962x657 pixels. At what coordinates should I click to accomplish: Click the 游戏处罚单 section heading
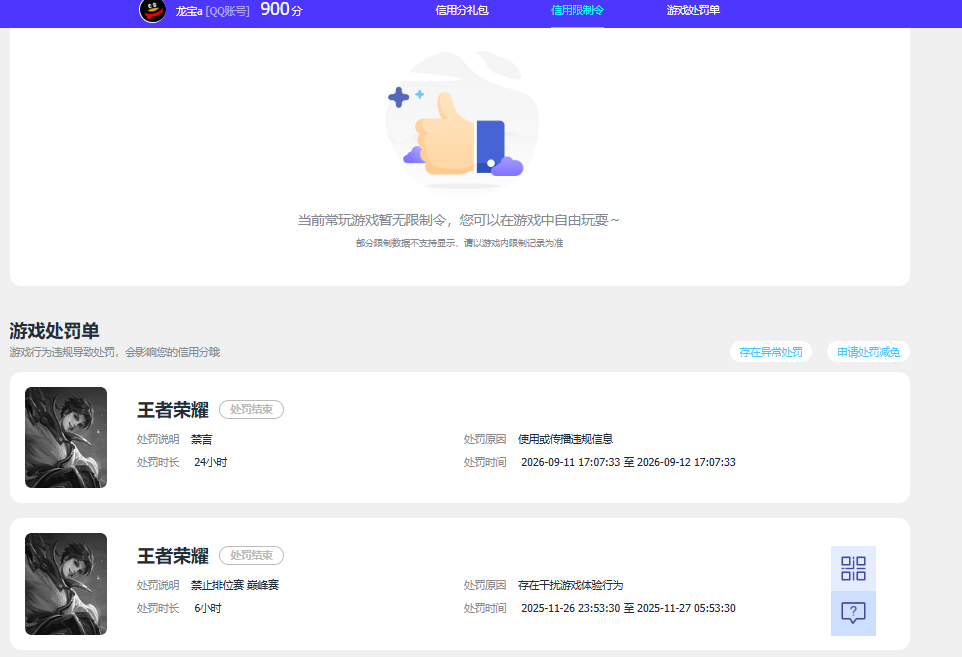point(55,331)
